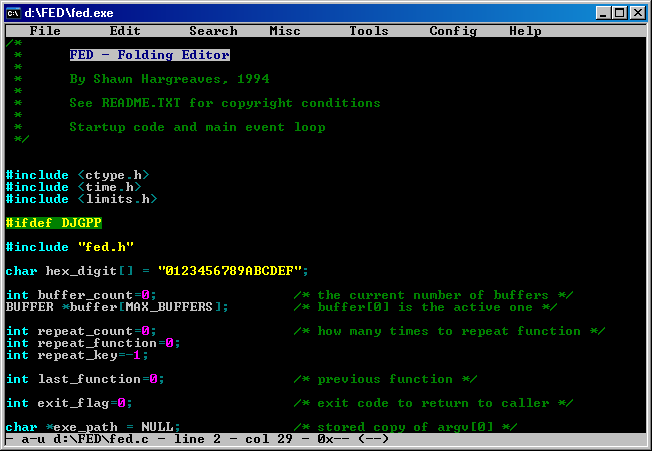The height and width of the screenshot is (451, 652).
Task: Select the highlighted "#ifdef DJGPP" line
Action: (x=53, y=223)
